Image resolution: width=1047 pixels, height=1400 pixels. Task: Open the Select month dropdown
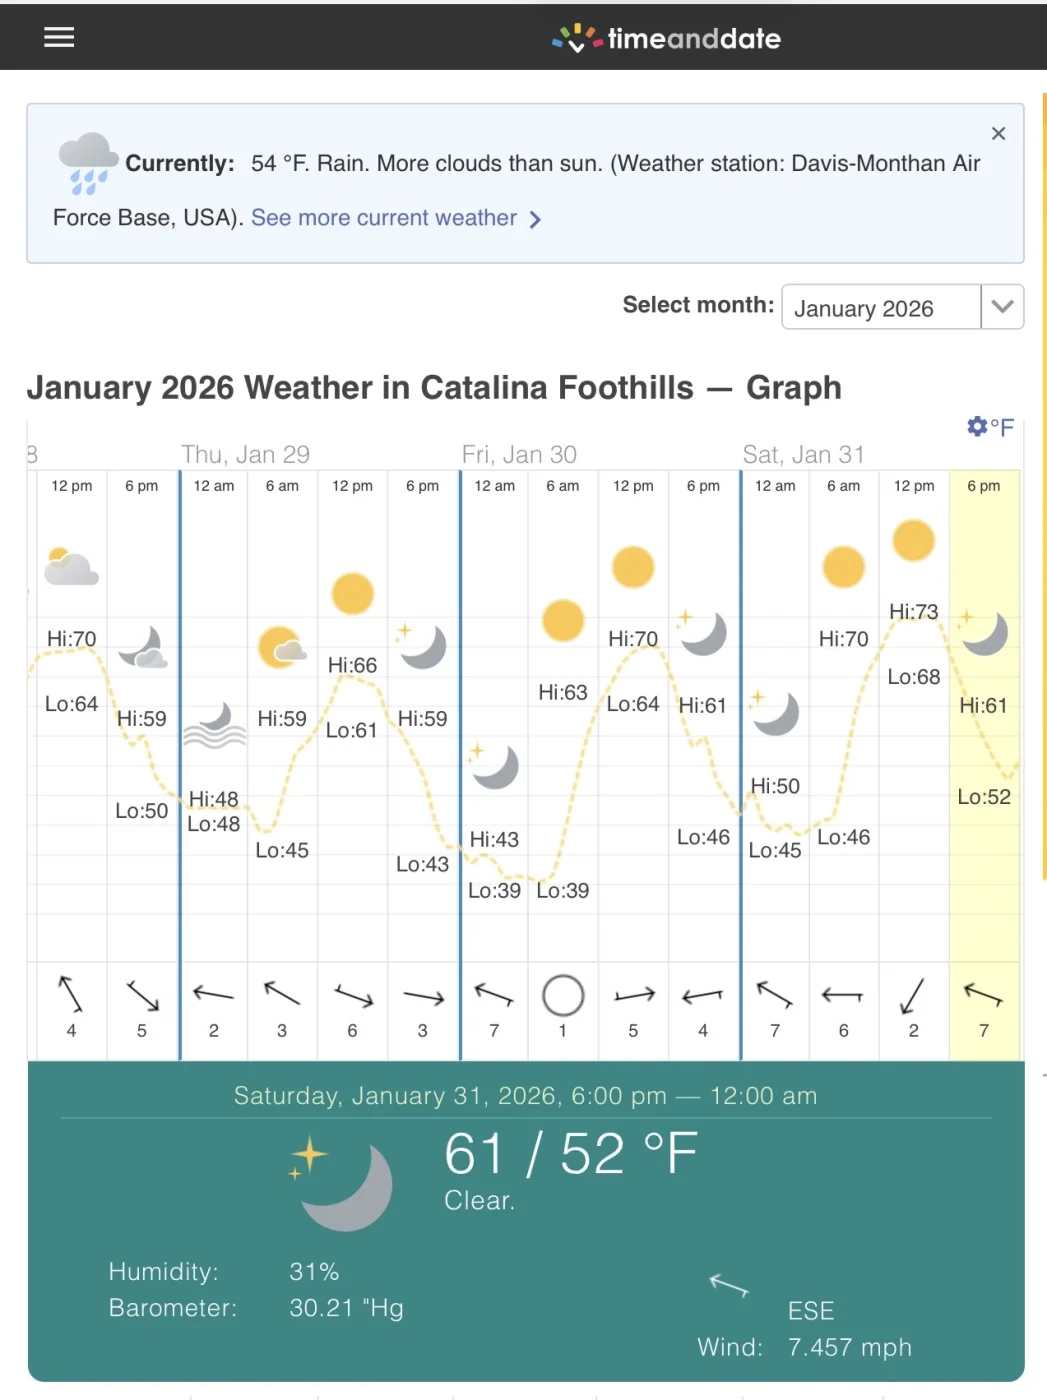881,307
